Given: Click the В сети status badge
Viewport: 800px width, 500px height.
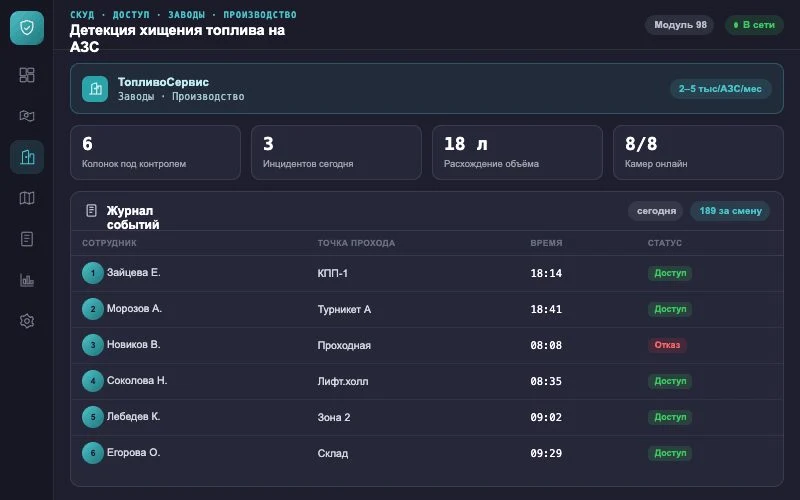Looking at the screenshot, I should tap(754, 25).
